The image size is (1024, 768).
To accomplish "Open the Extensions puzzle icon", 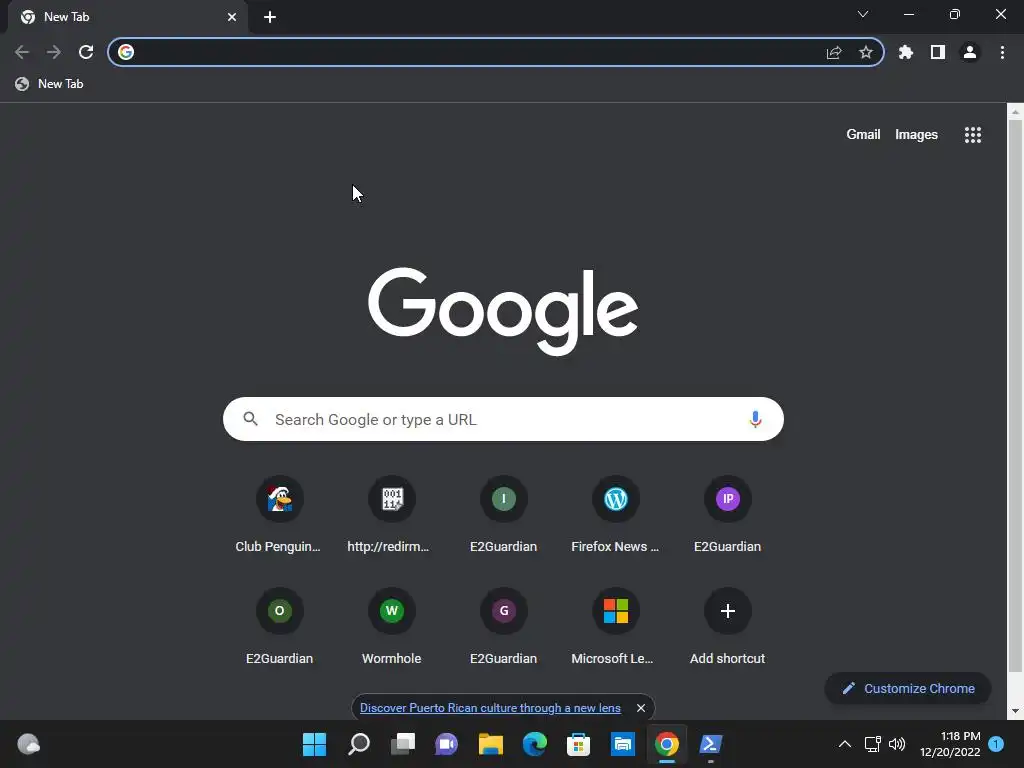I will (x=906, y=52).
